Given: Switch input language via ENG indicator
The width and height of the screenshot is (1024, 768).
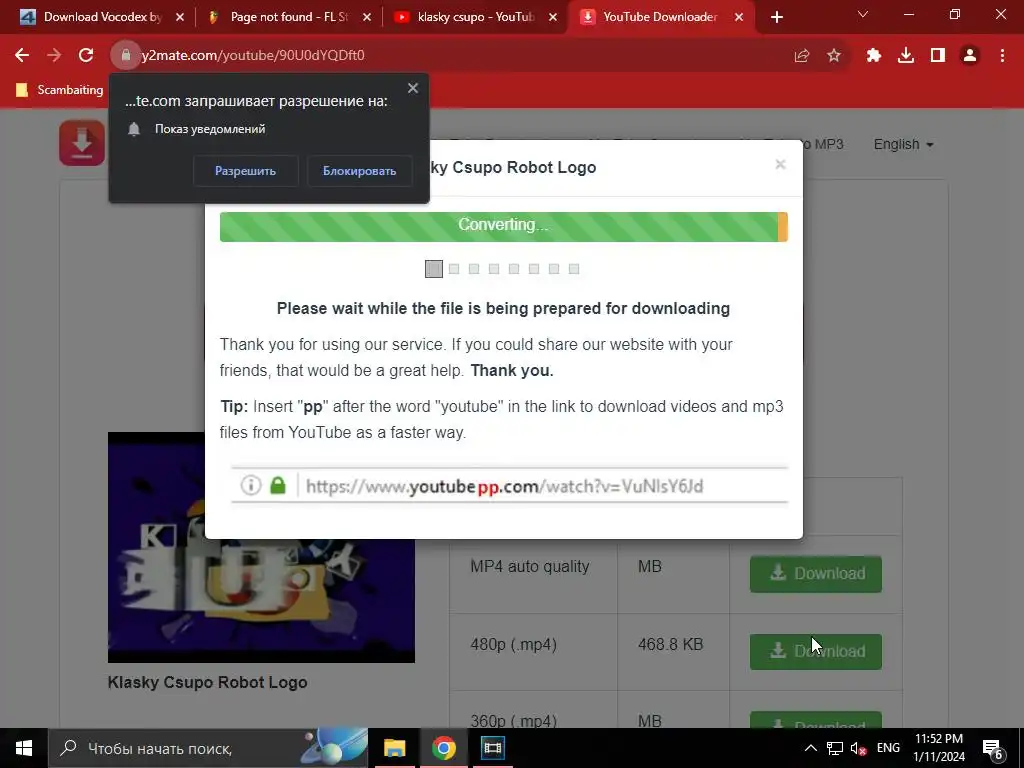Looking at the screenshot, I should [888, 748].
